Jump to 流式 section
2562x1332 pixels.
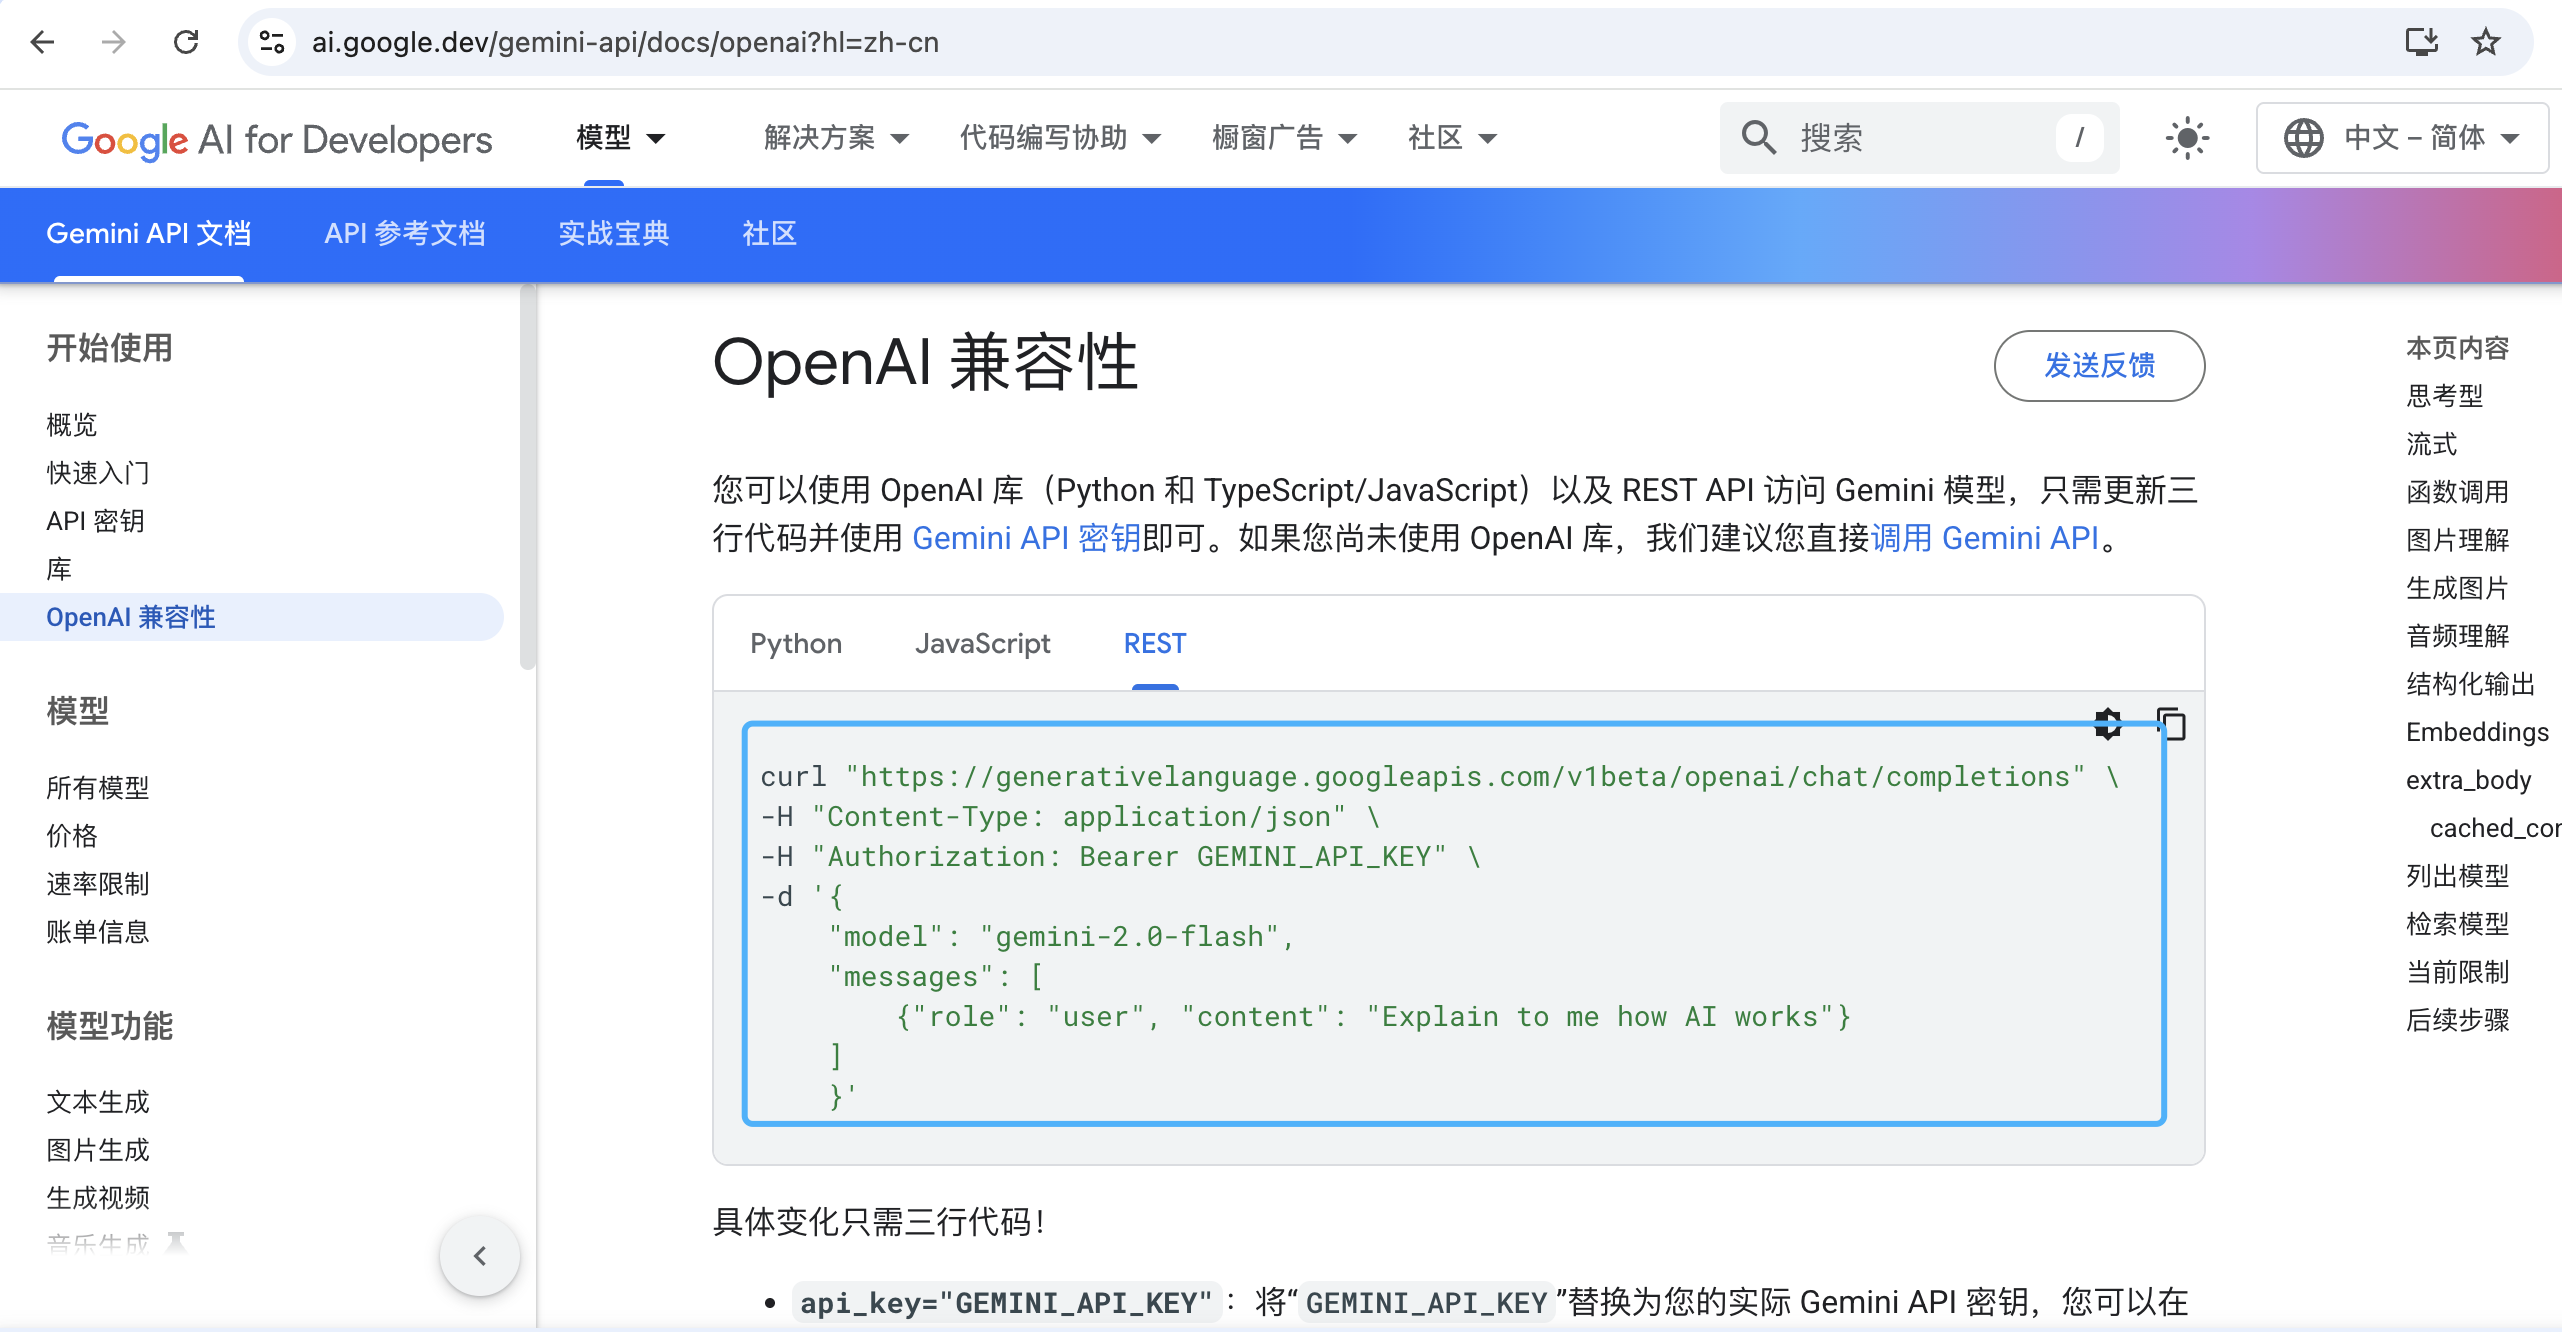click(2432, 444)
